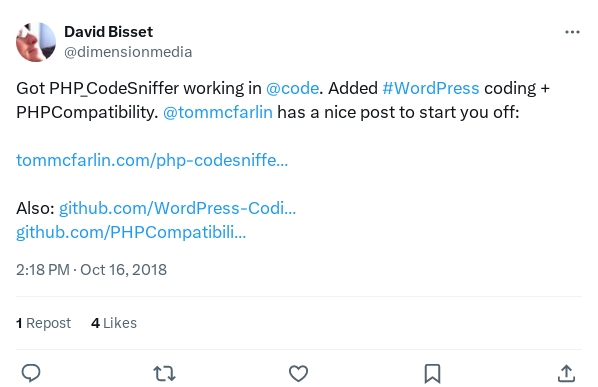The image size is (598, 387).
Task: Bookmark this tweet
Action: tap(432, 373)
